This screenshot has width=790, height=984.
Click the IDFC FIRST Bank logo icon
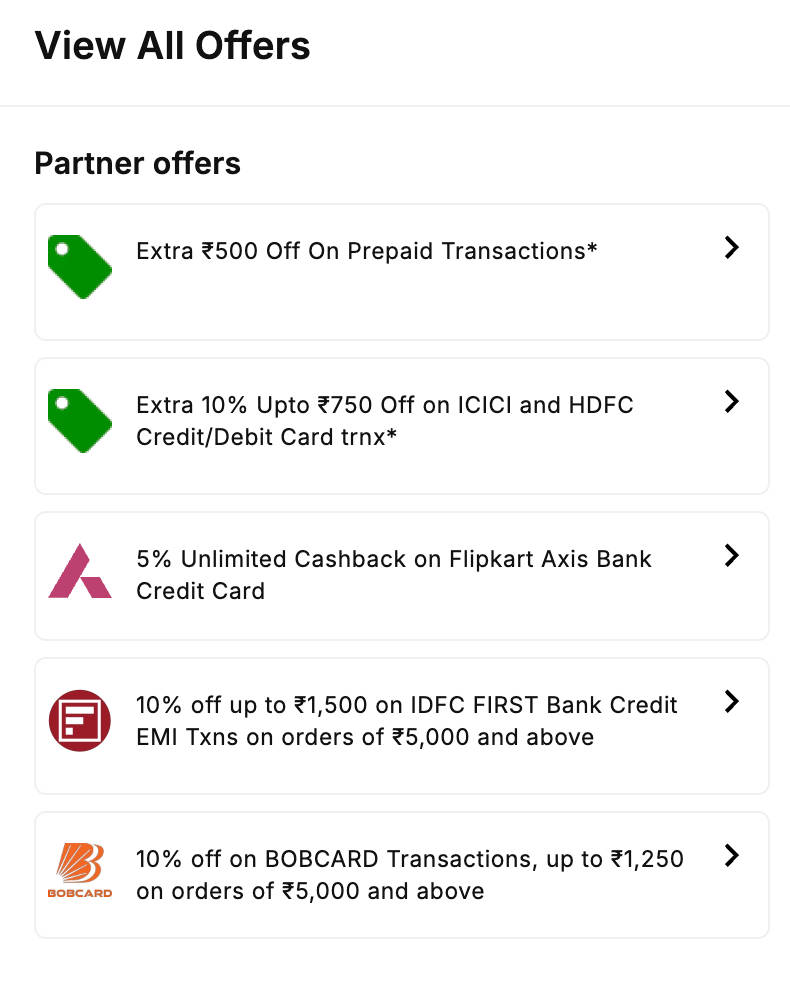(80, 720)
